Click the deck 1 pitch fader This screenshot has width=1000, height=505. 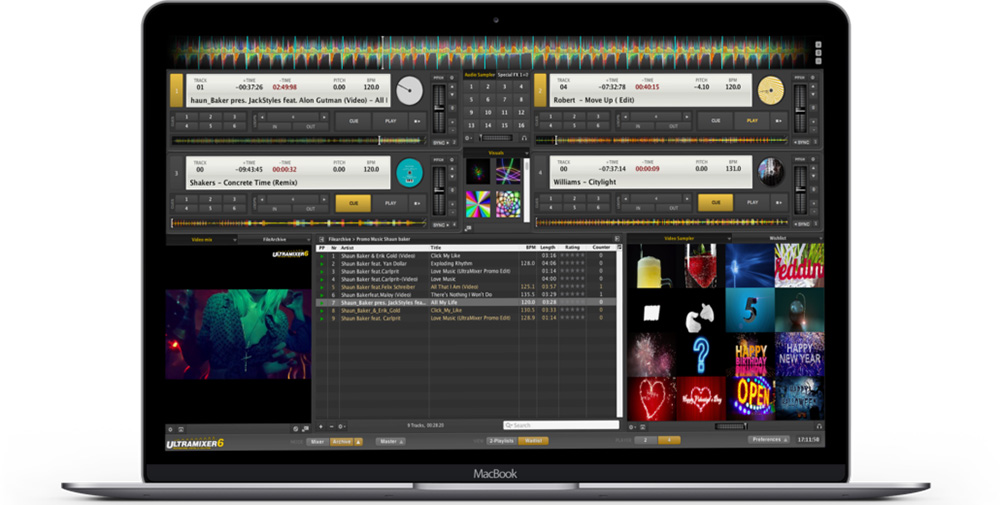coord(439,108)
